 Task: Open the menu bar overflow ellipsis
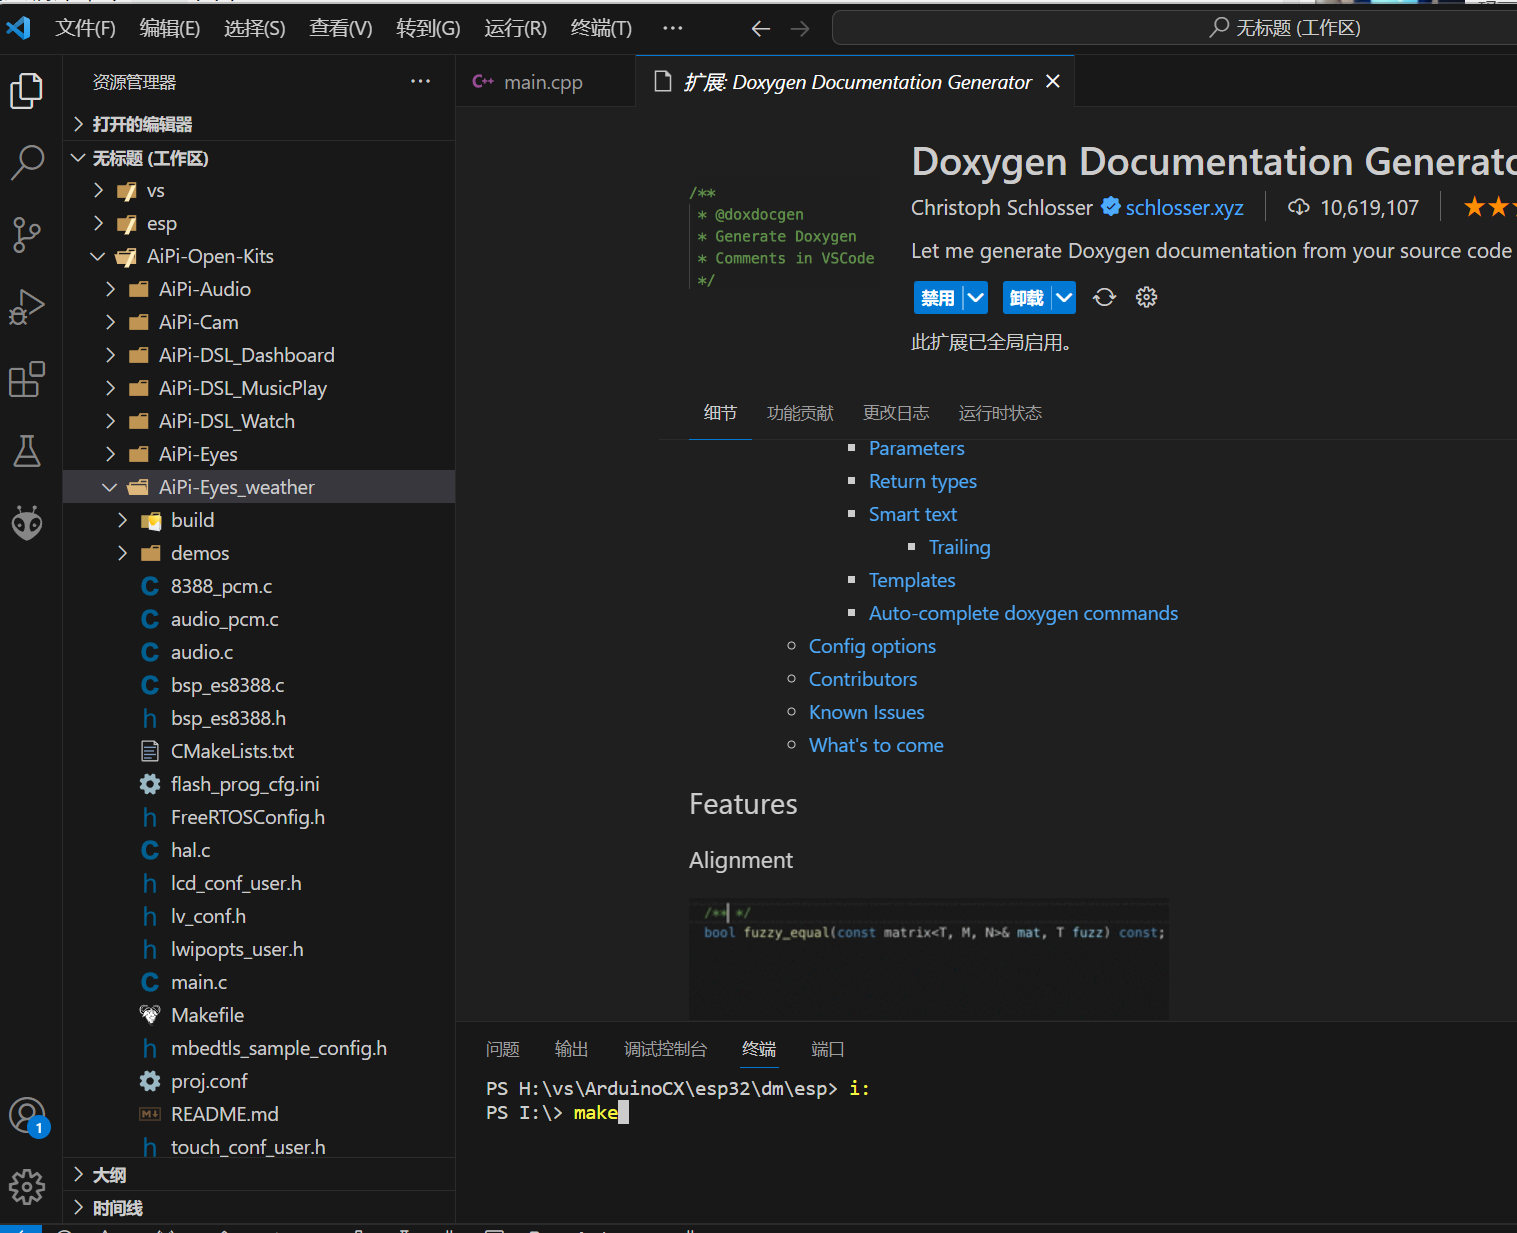click(673, 28)
